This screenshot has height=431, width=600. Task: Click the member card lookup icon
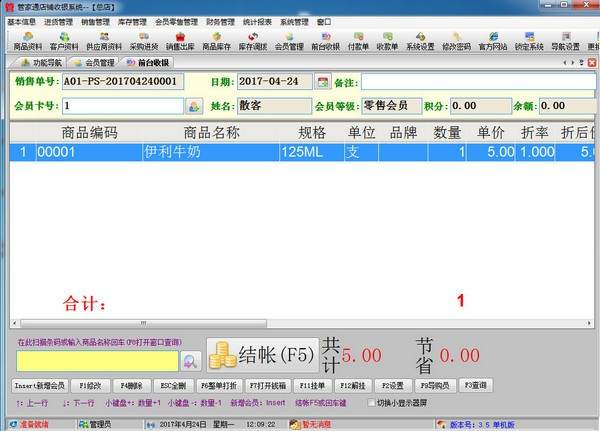click(194, 105)
